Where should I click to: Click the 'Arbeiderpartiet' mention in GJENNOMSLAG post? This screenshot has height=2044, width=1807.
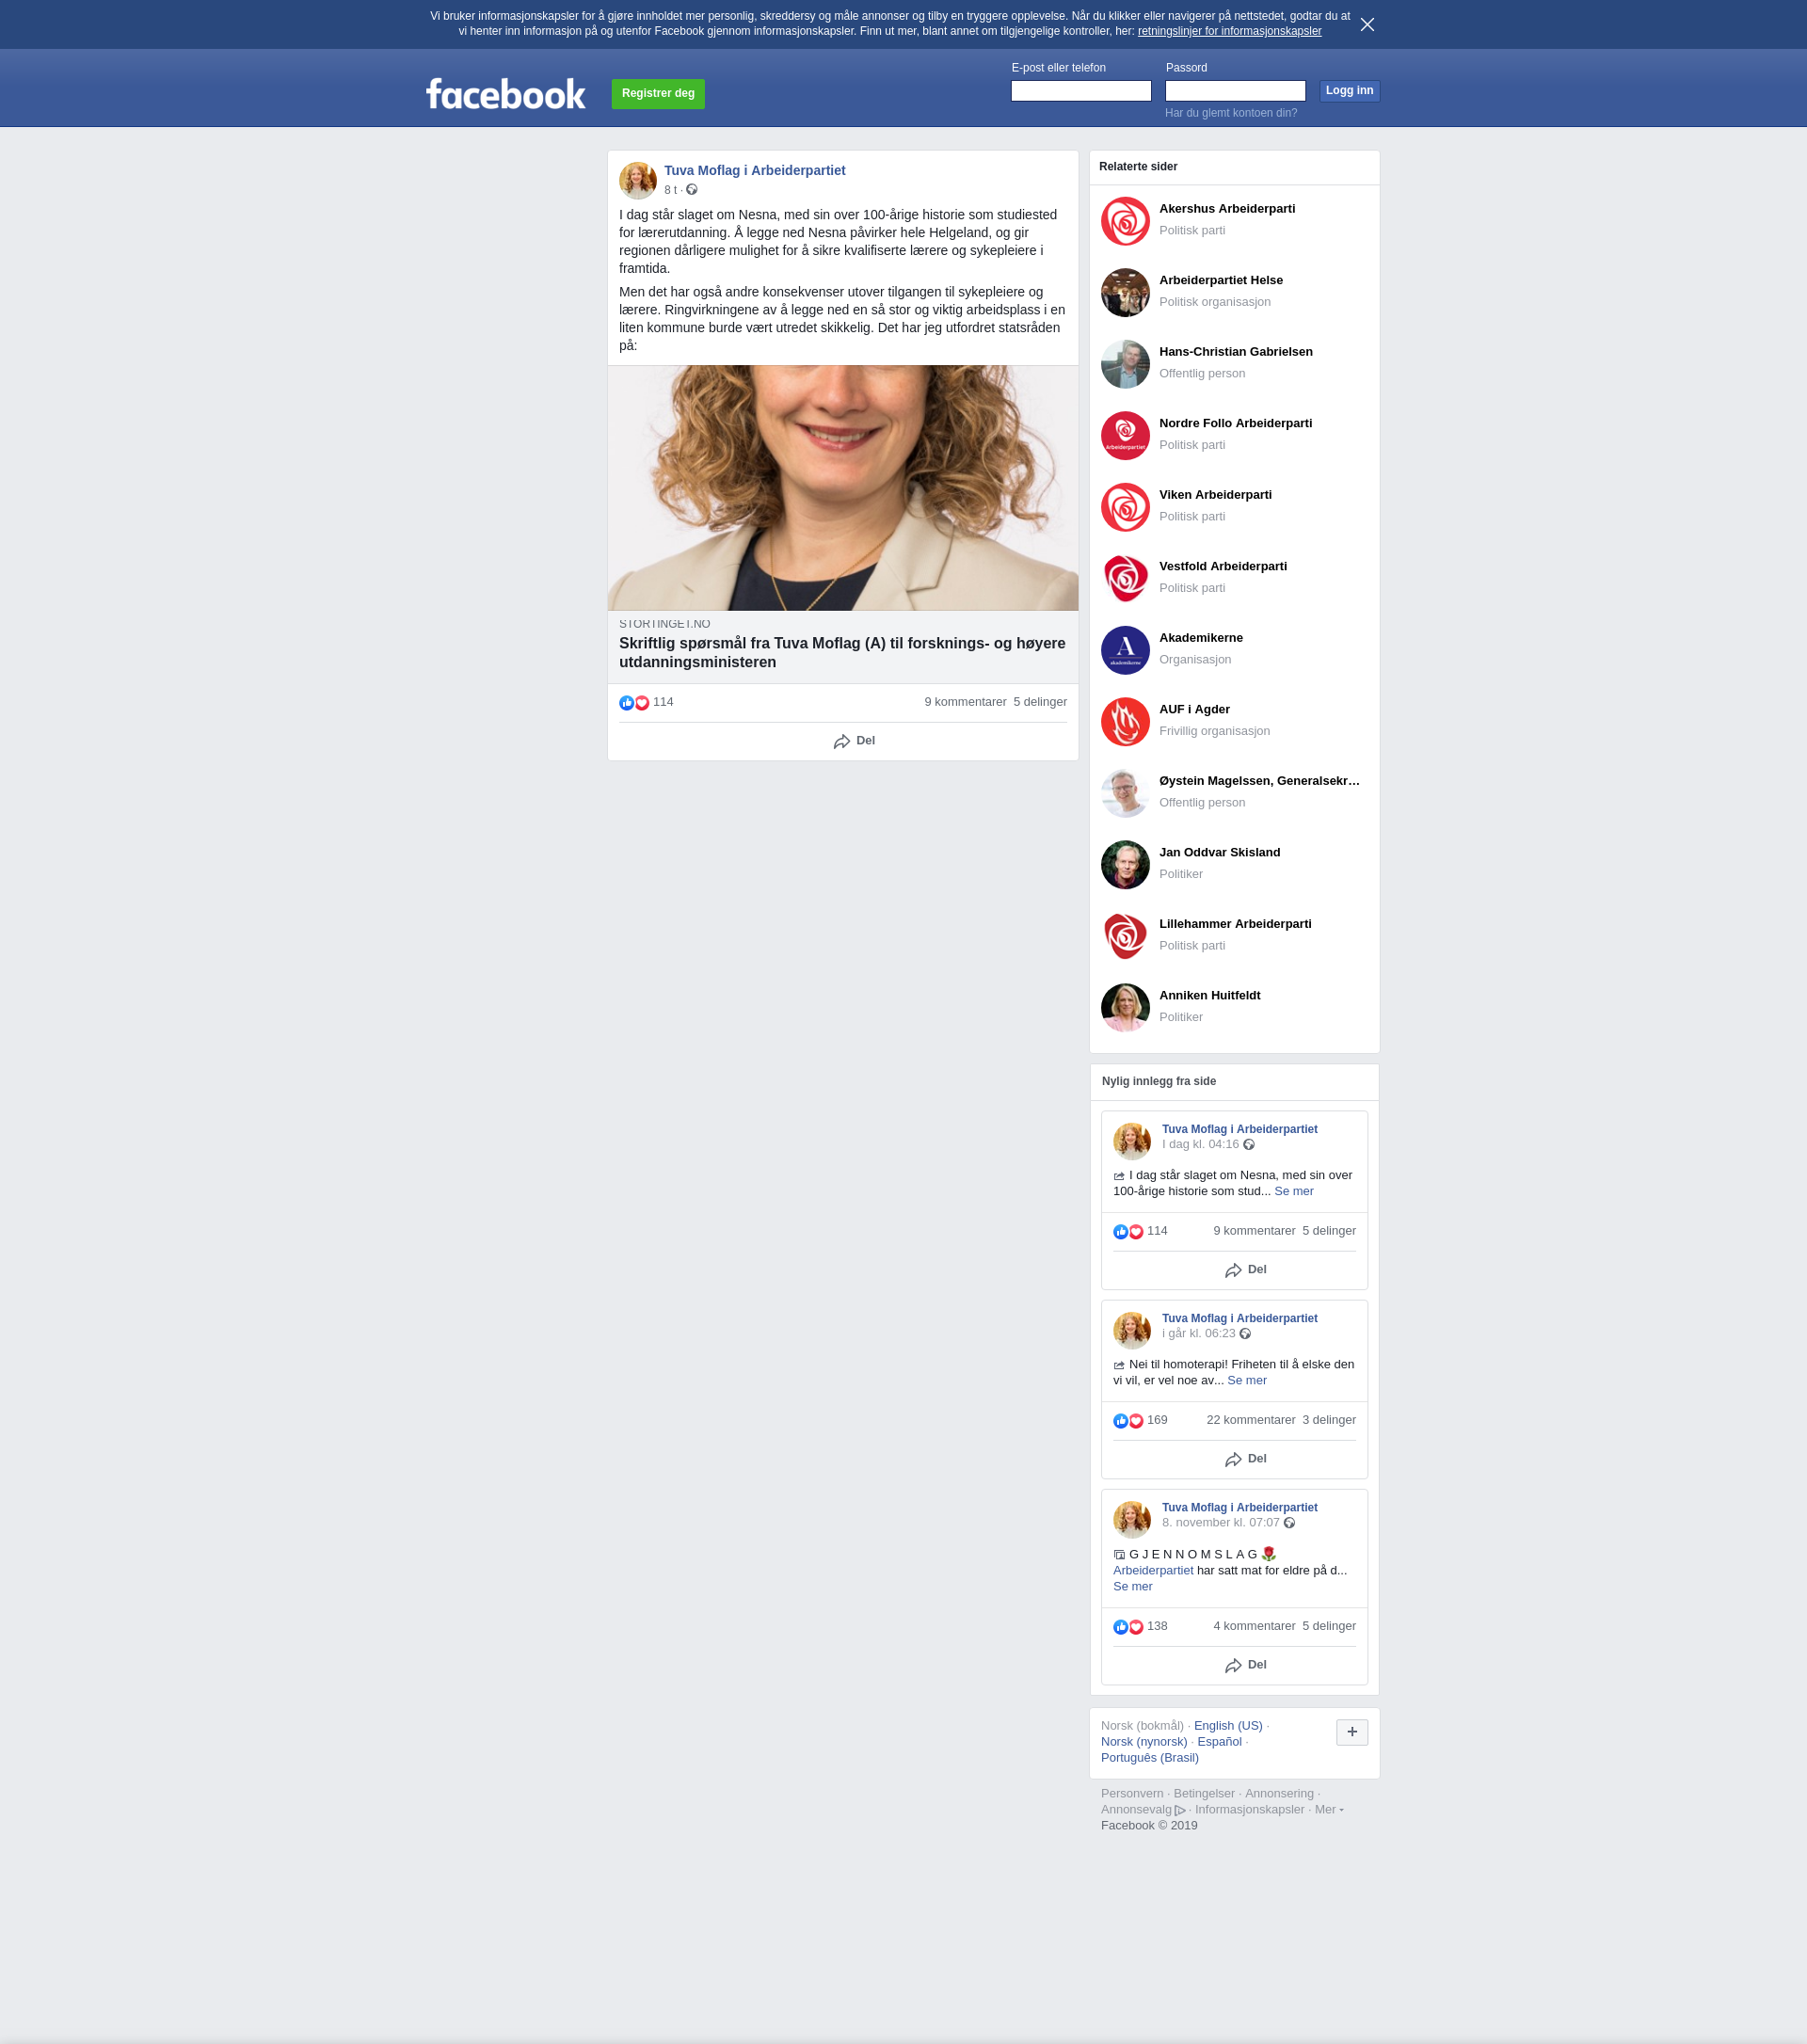click(x=1153, y=1570)
